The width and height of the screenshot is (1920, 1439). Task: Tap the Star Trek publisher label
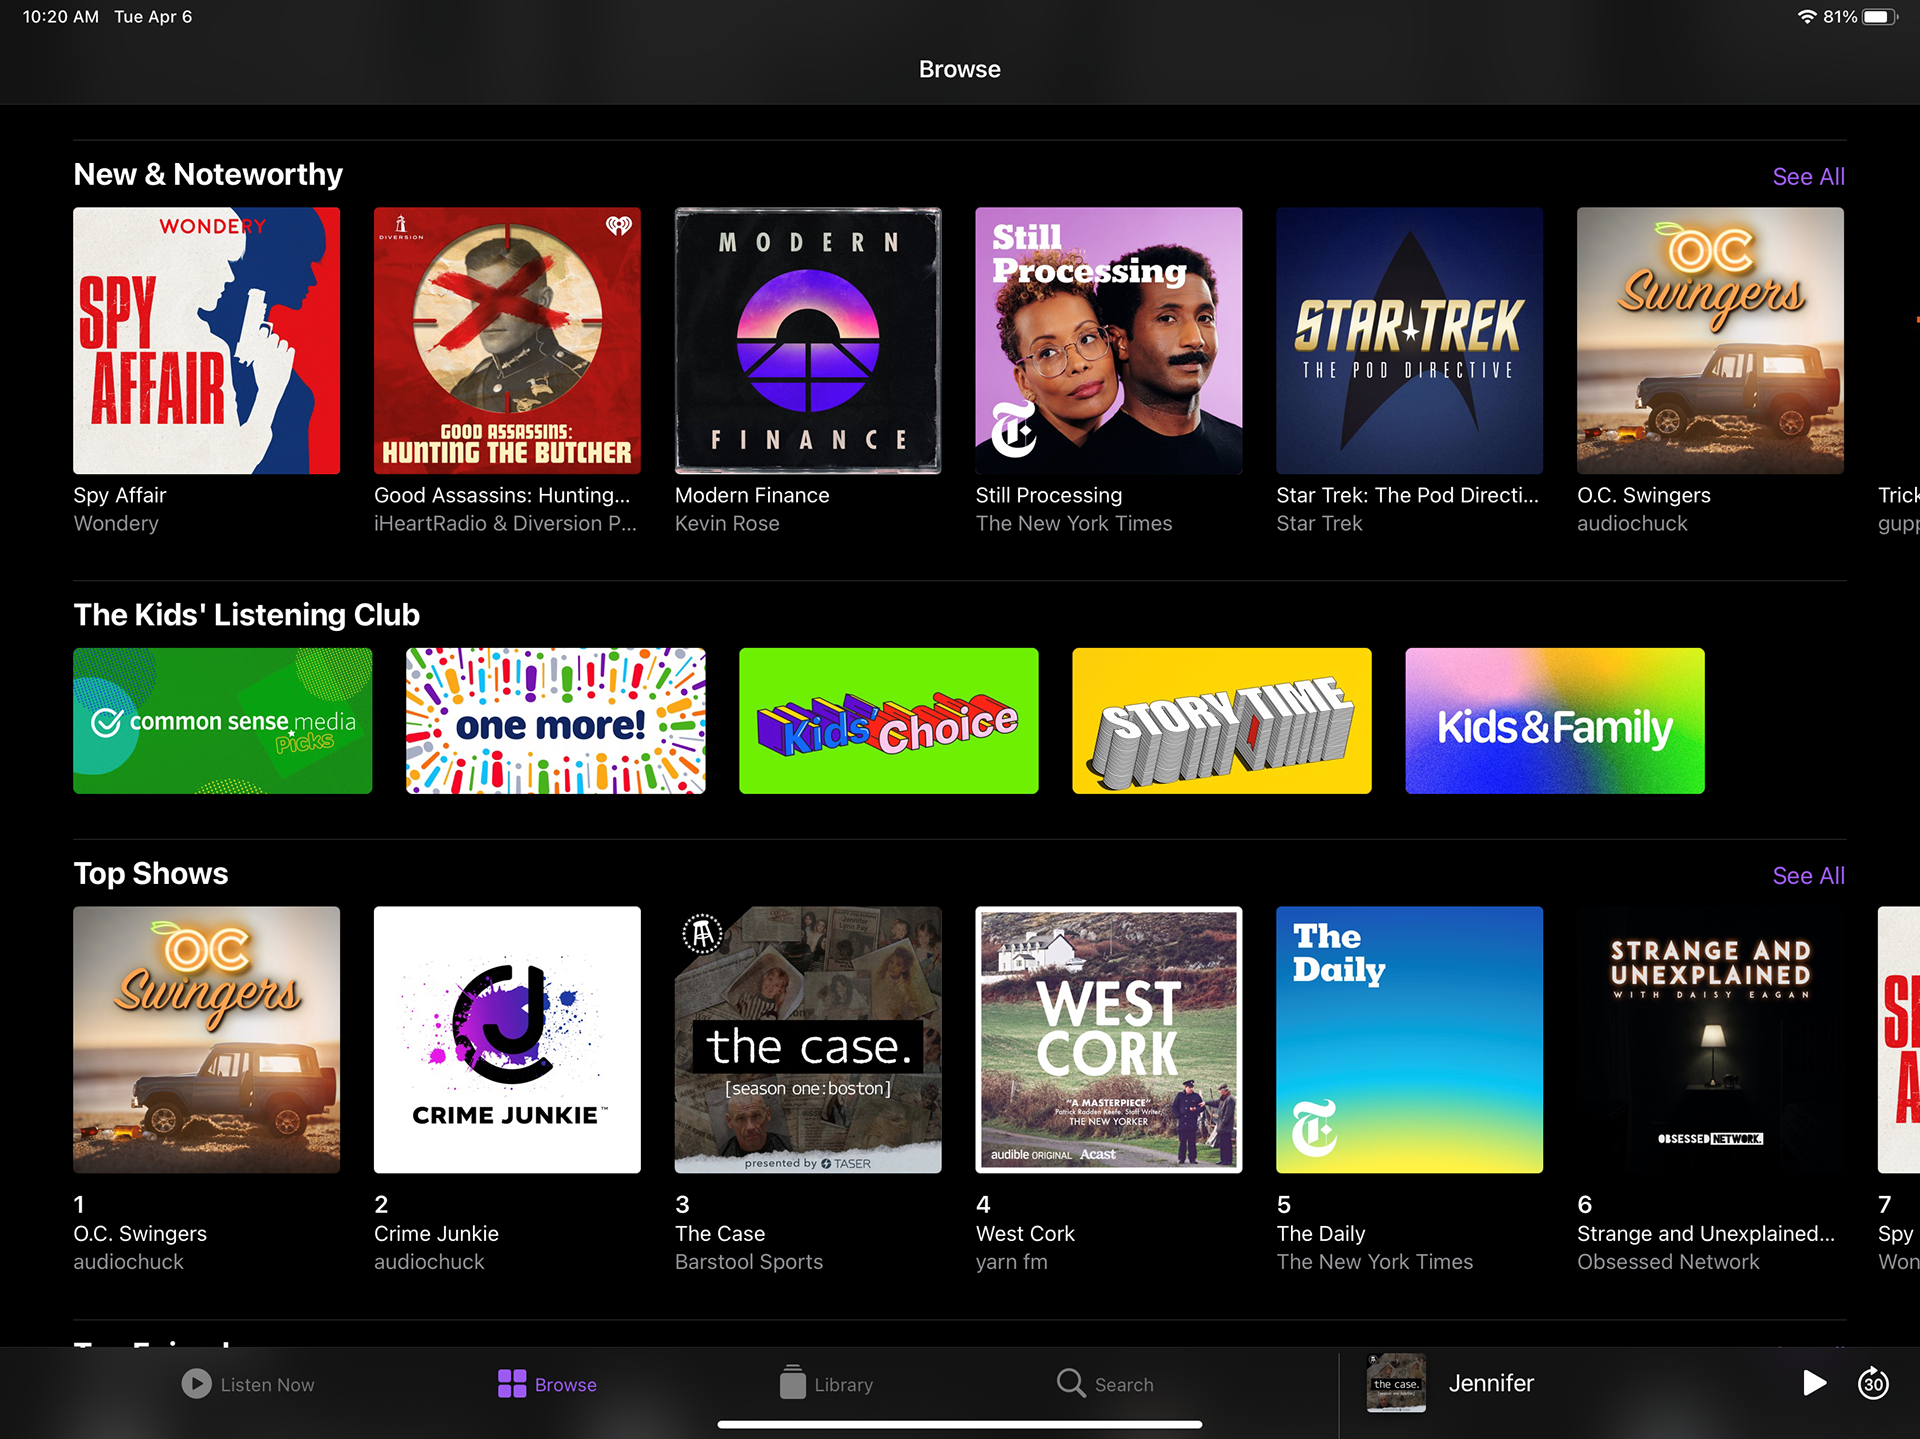(x=1319, y=523)
